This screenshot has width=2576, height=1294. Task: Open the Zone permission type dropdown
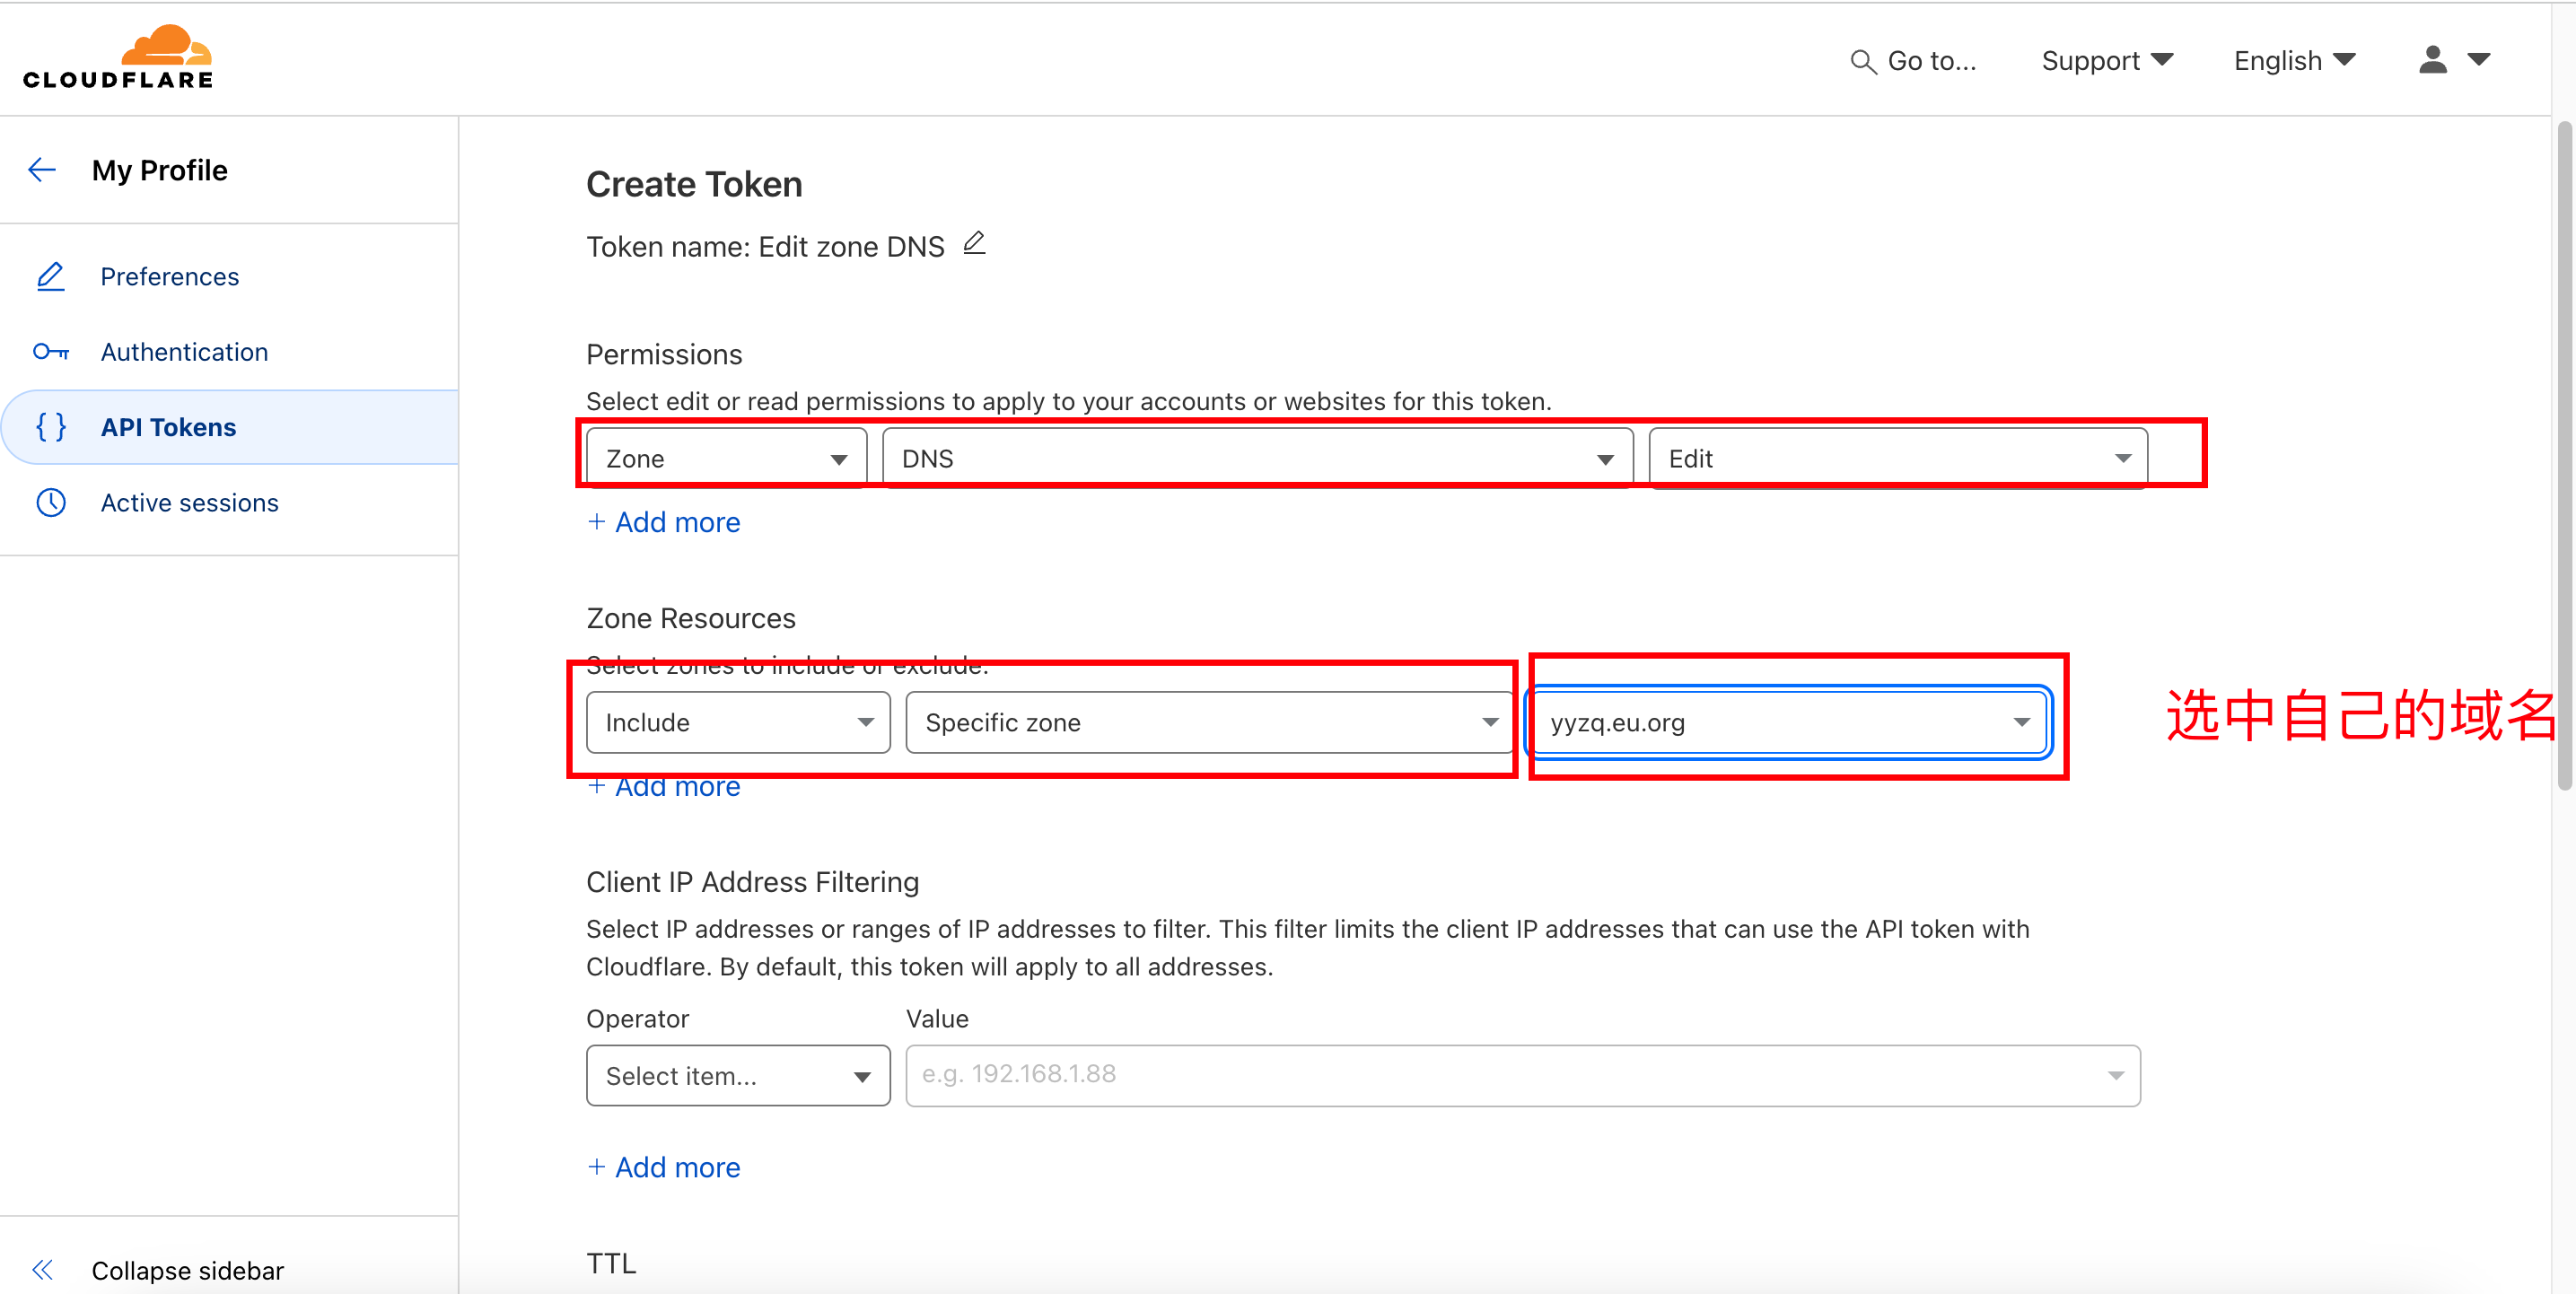(x=726, y=458)
